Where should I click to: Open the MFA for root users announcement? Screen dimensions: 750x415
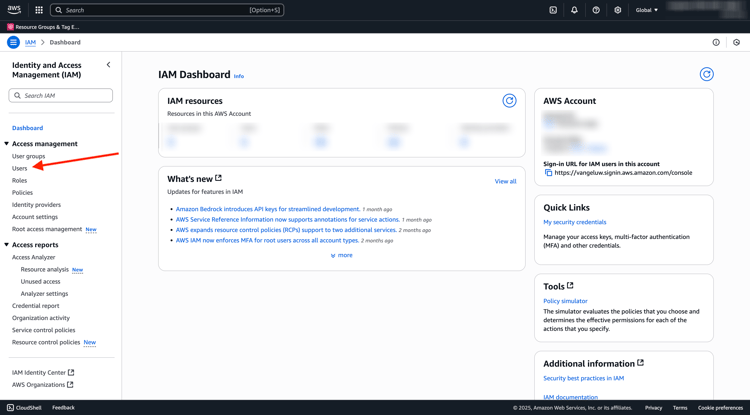(267, 240)
